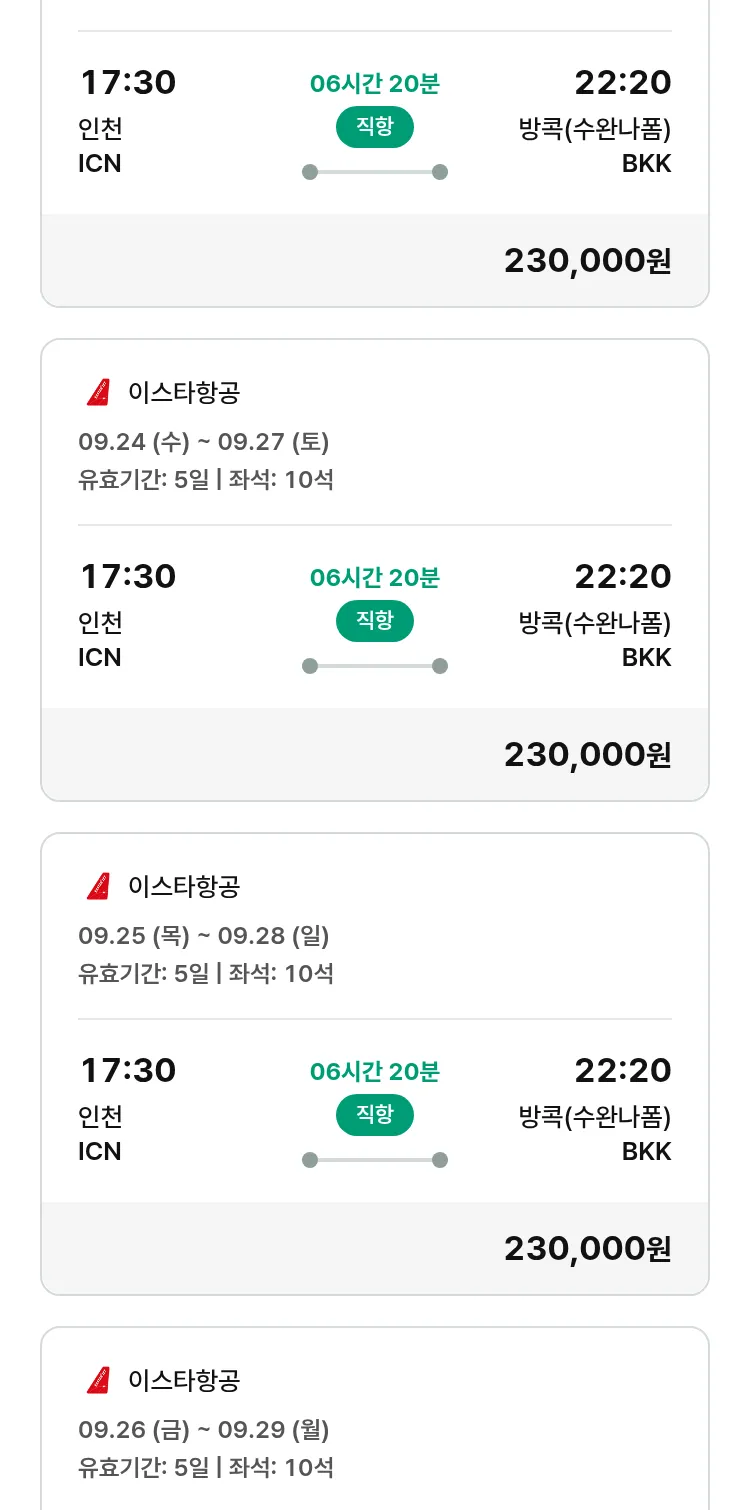Select the 09.26 (금) ~ 09.29 (월) date range
Image resolution: width=750 pixels, height=1510 pixels.
coord(204,1429)
